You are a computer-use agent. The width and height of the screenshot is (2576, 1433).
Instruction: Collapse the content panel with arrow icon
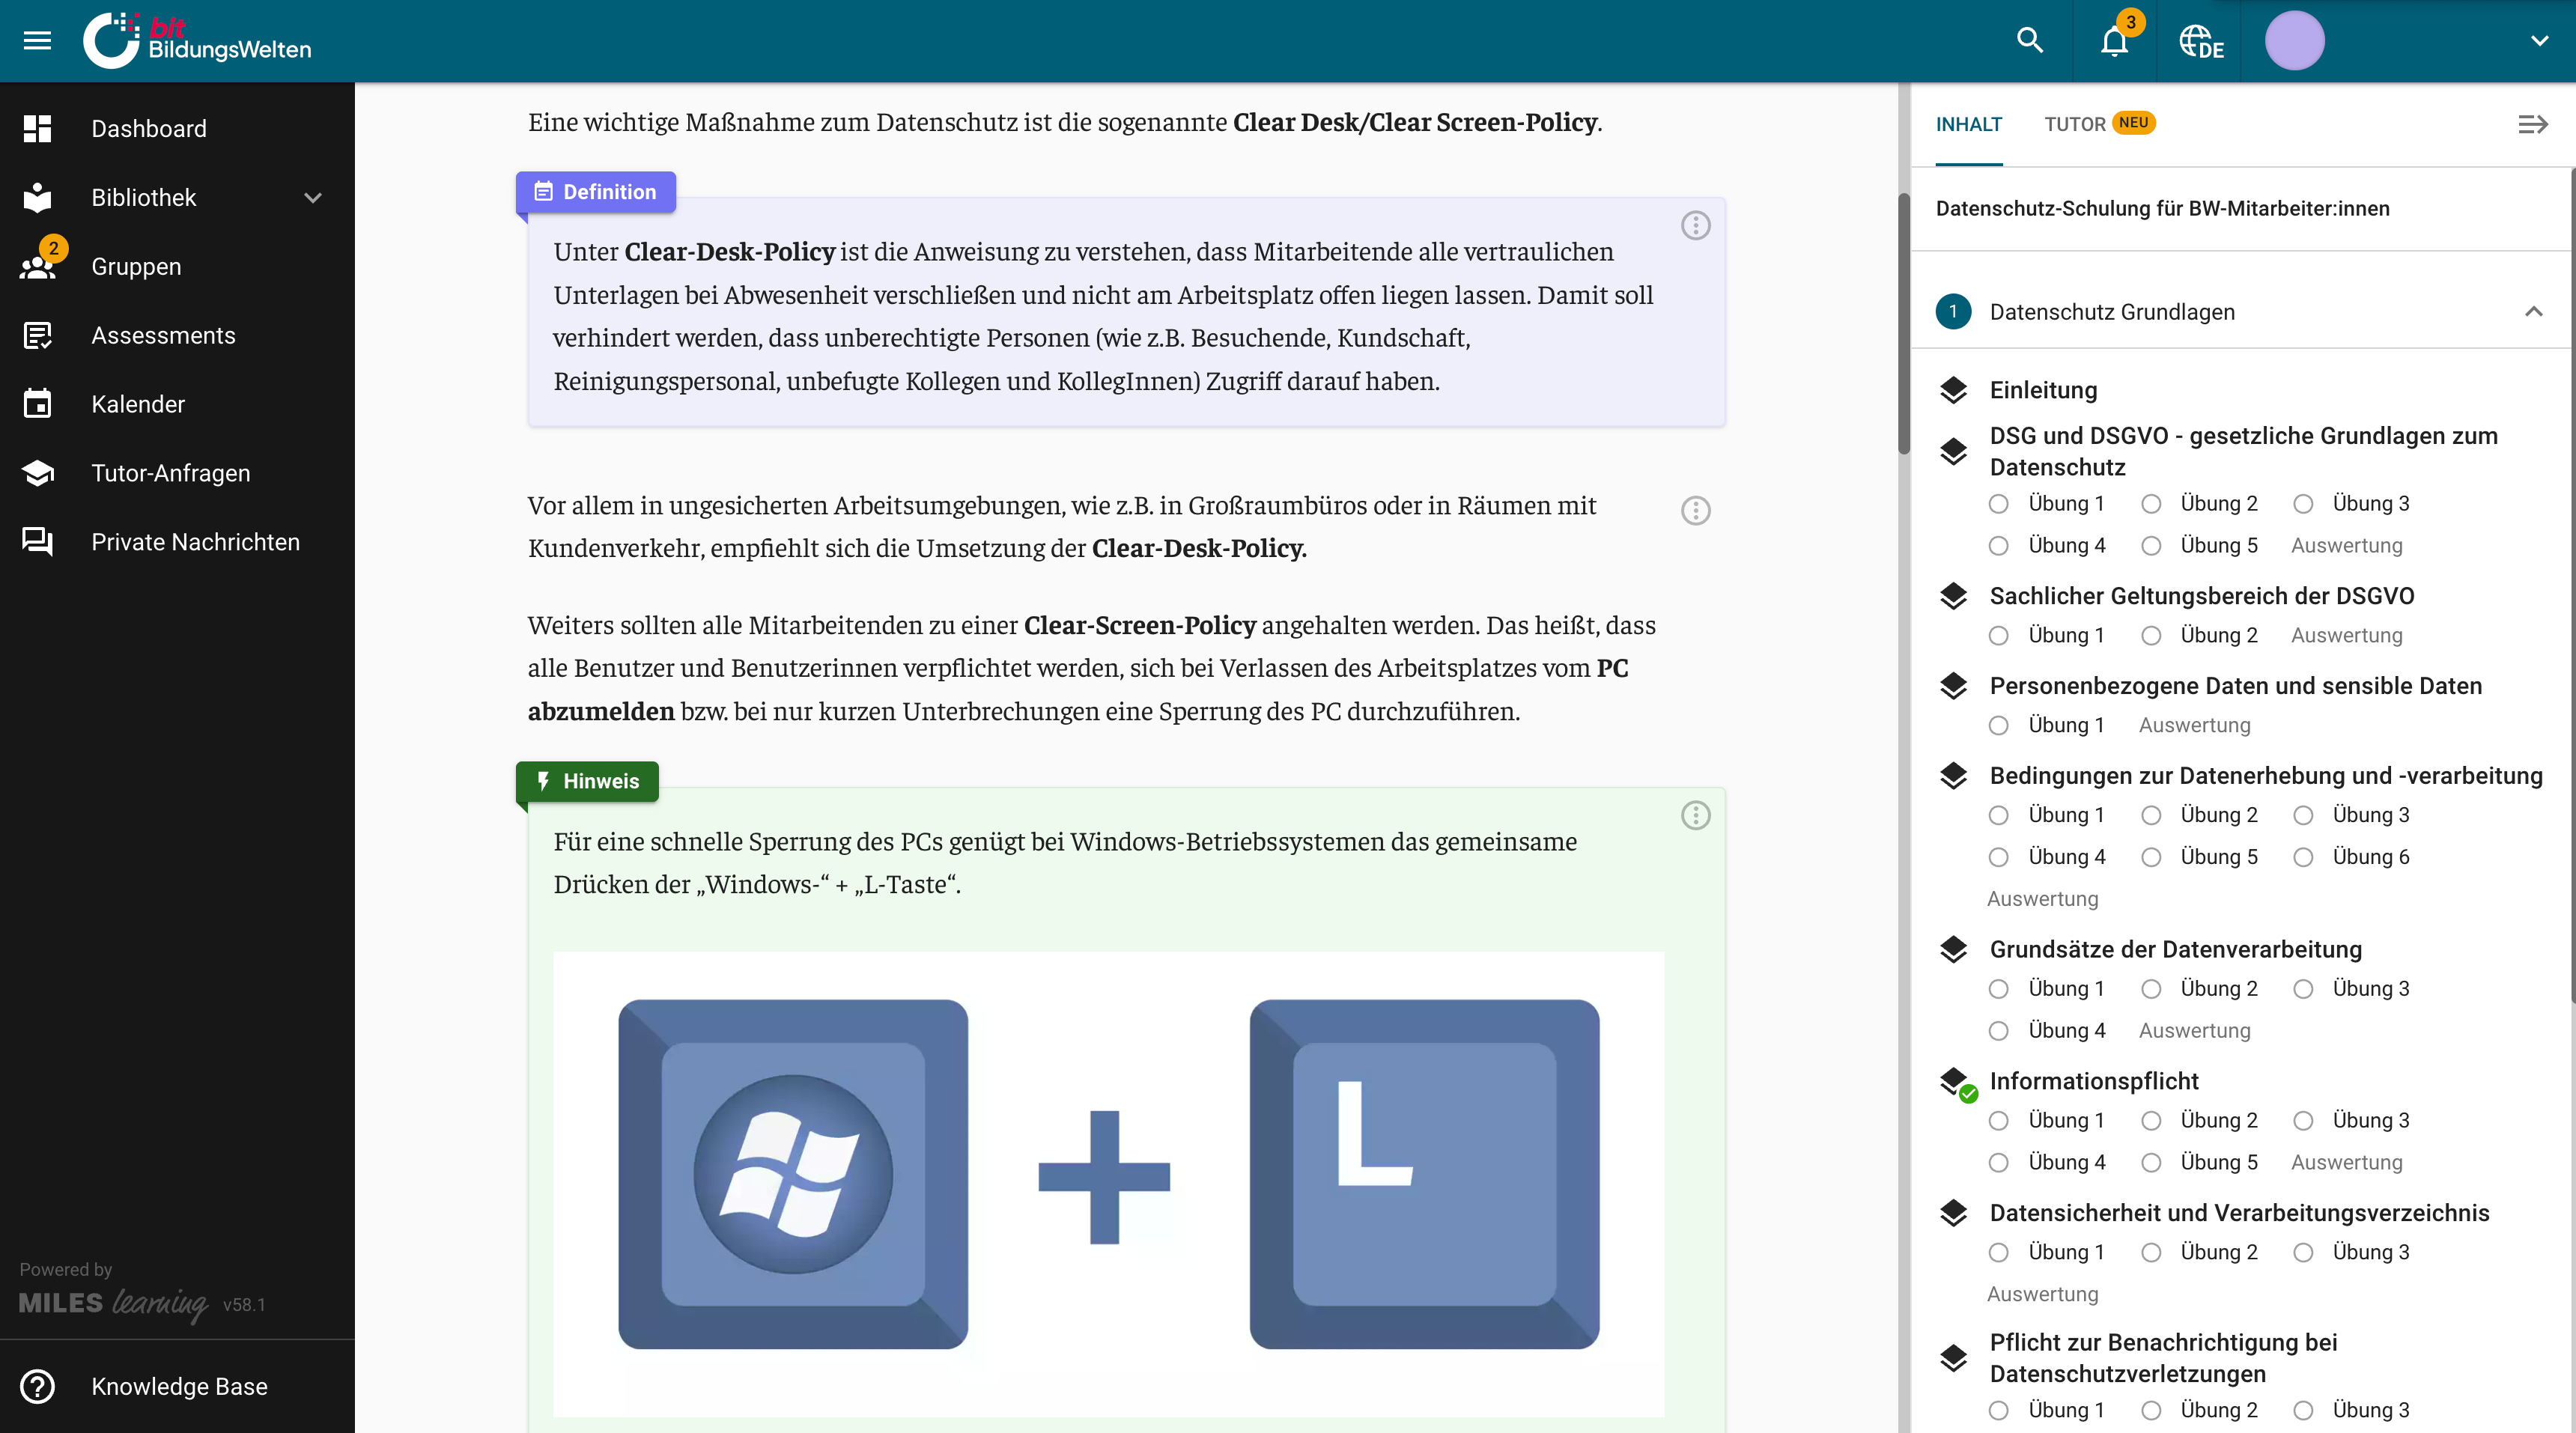[x=2532, y=124]
